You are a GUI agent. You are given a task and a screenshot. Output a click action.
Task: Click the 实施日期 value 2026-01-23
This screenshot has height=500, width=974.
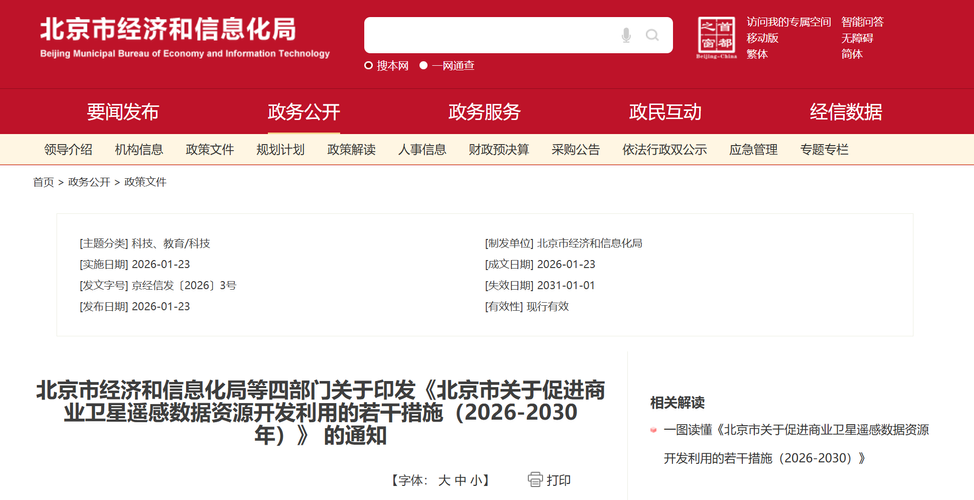coord(161,265)
